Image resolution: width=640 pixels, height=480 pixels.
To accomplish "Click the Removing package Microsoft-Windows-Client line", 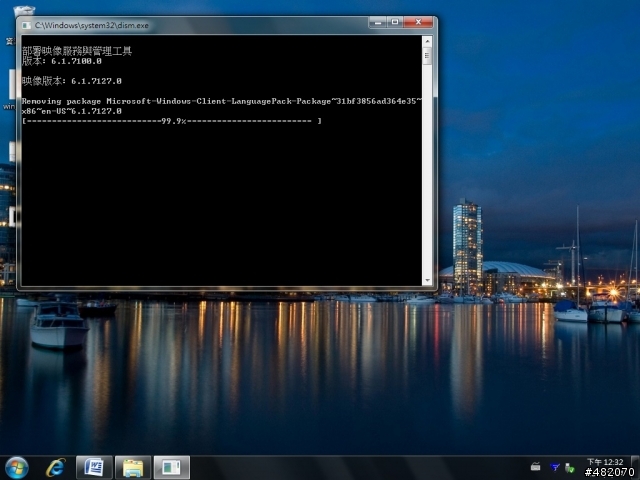I will 222,101.
